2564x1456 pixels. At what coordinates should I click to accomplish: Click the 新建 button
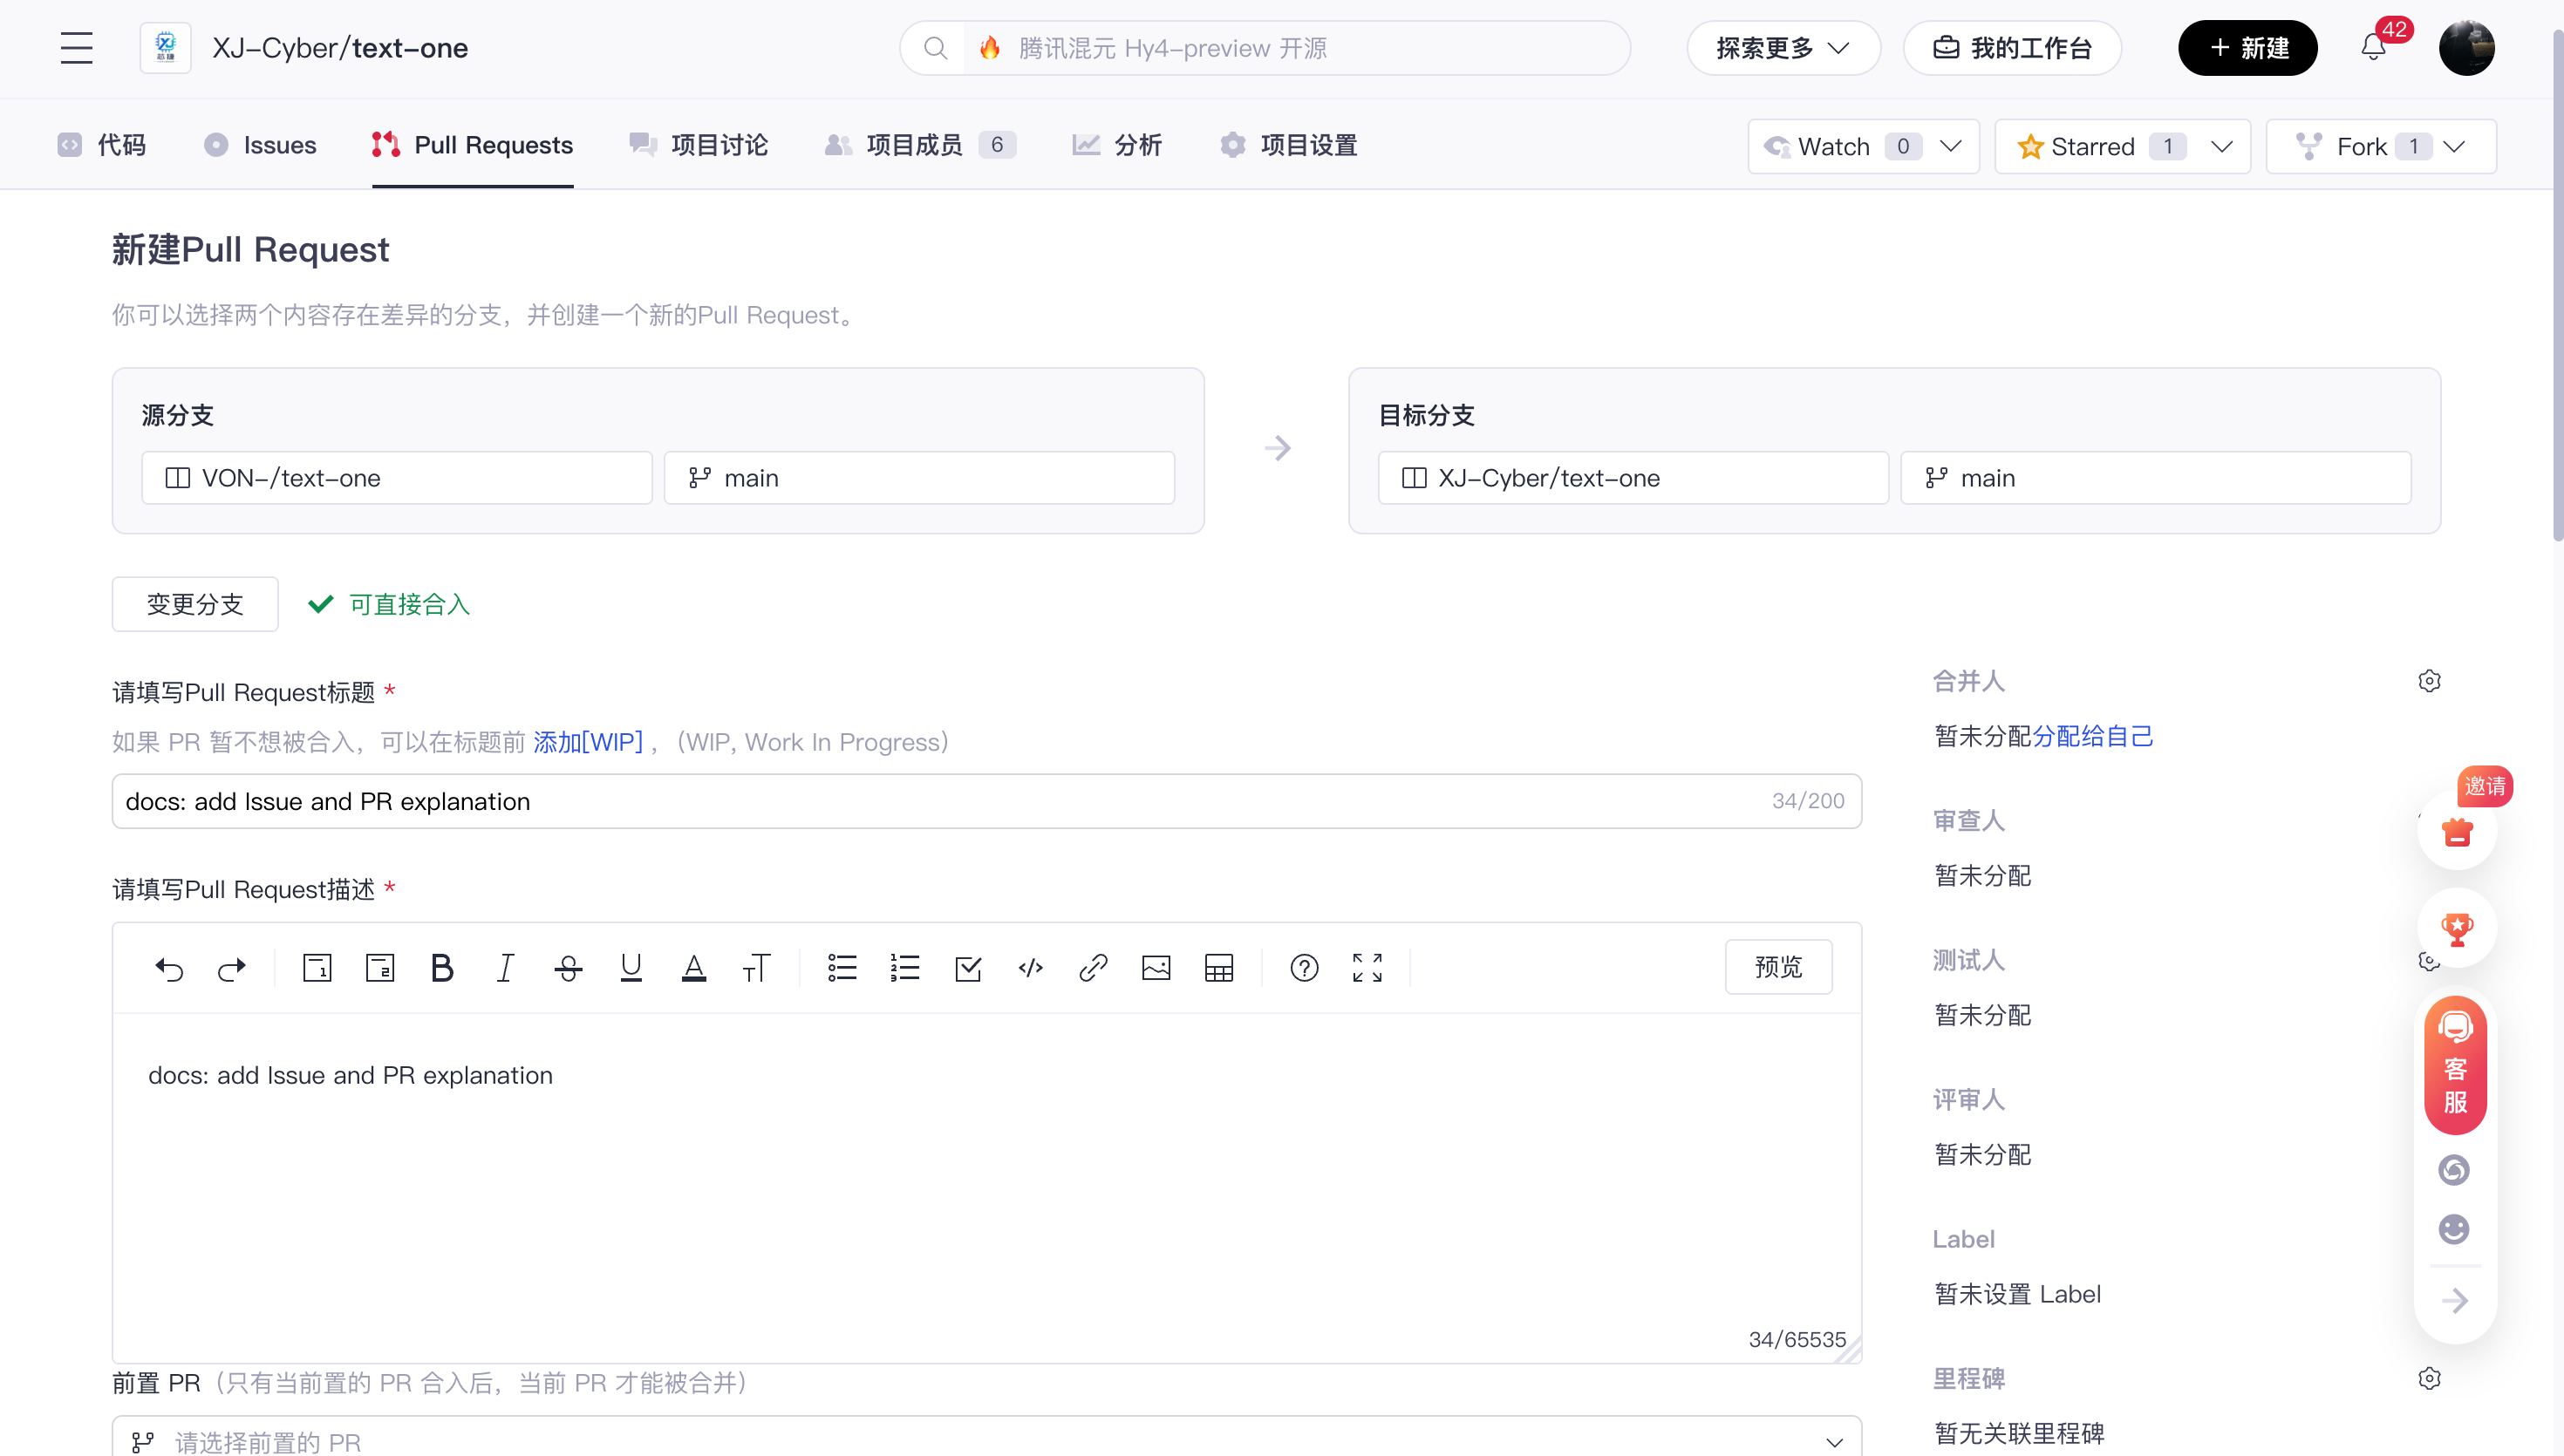(x=2248, y=48)
